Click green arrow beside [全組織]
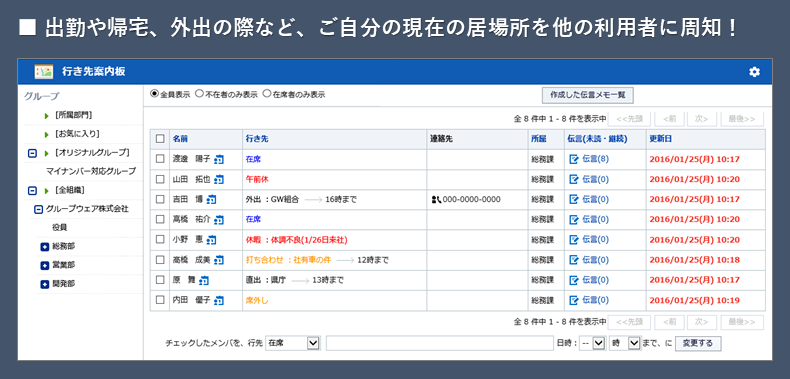 click(x=47, y=191)
